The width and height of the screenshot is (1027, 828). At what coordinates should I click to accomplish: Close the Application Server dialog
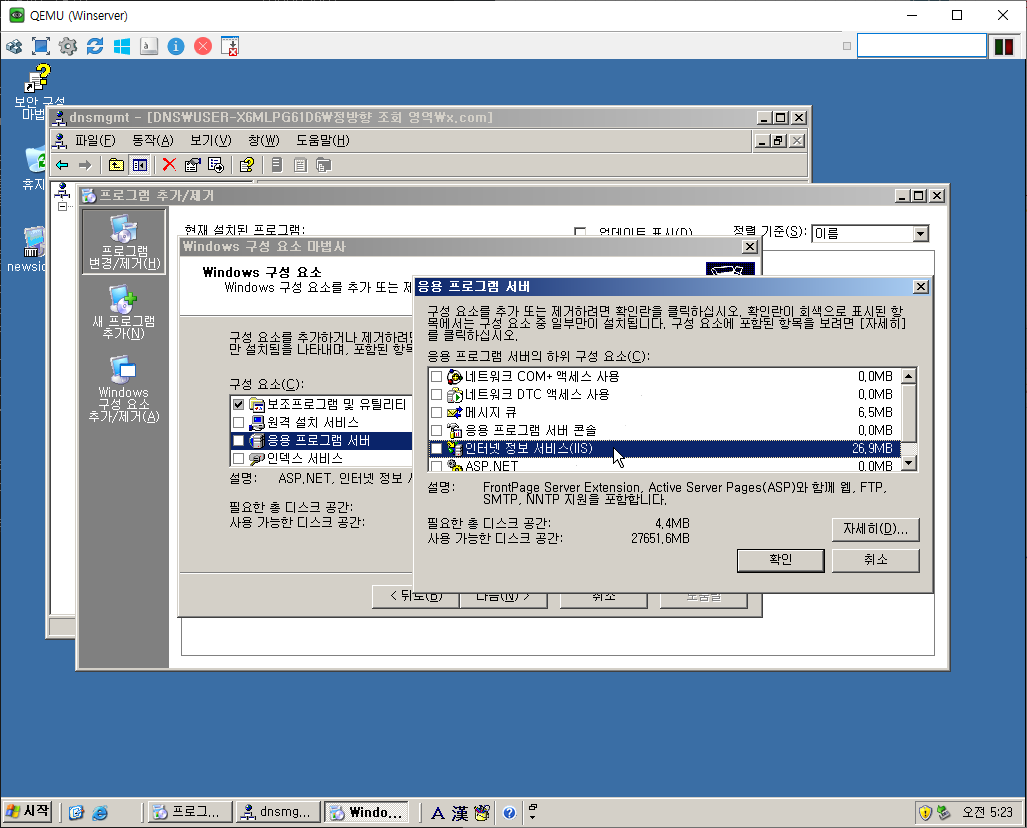pyautogui.click(x=920, y=287)
